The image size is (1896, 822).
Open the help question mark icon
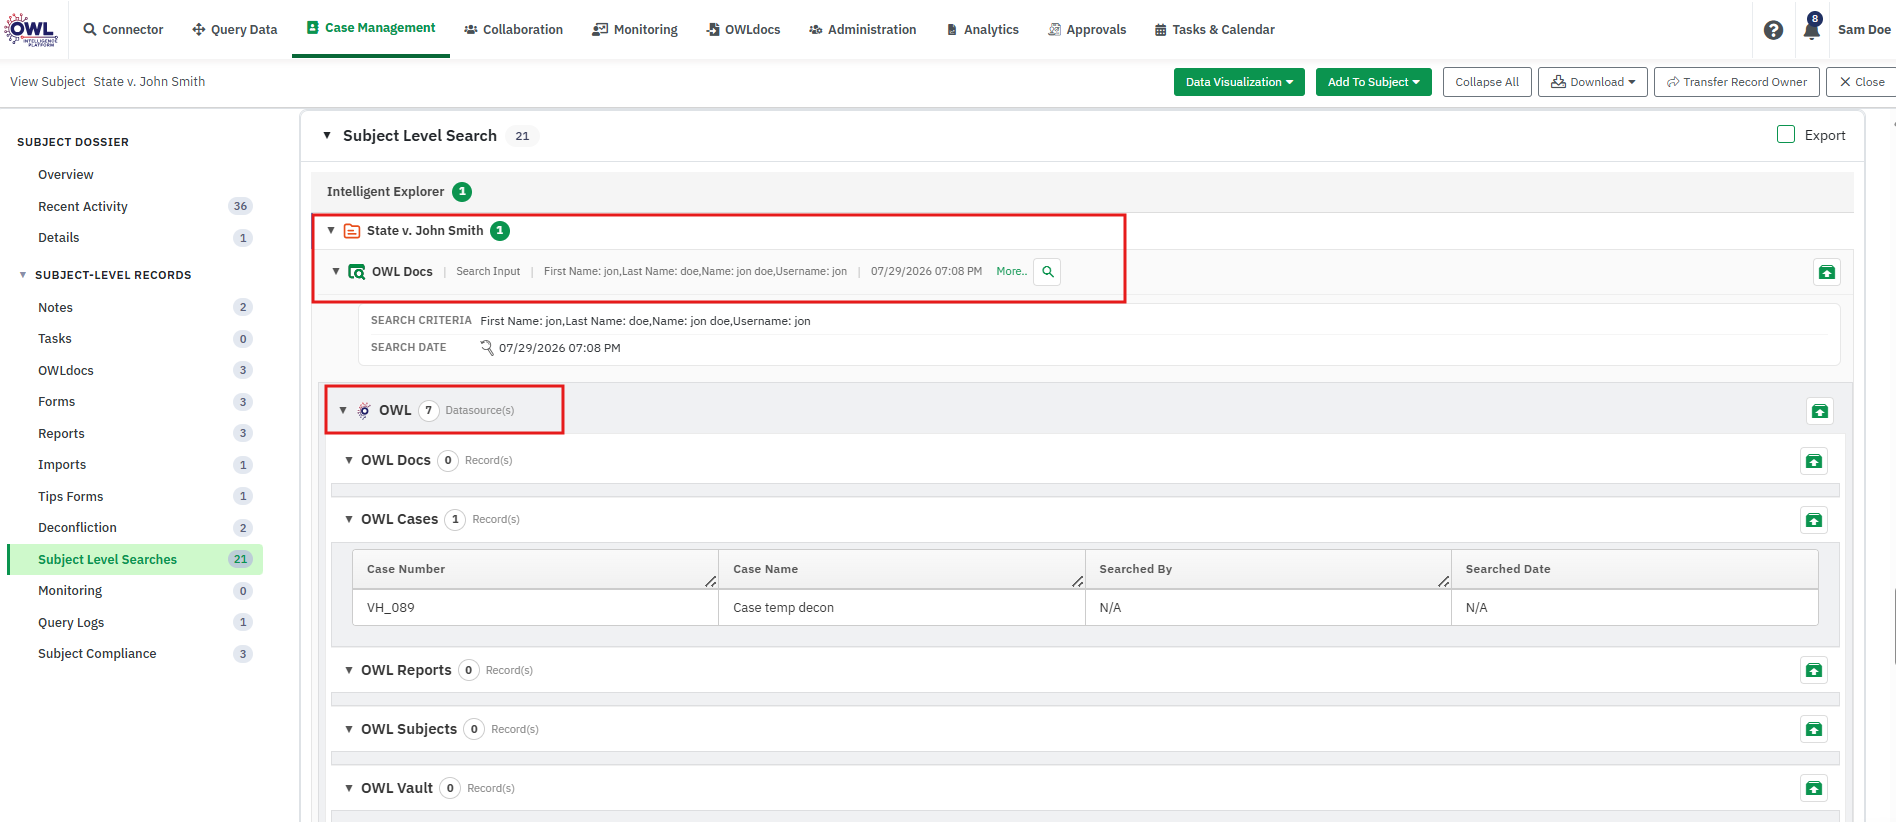(1773, 30)
